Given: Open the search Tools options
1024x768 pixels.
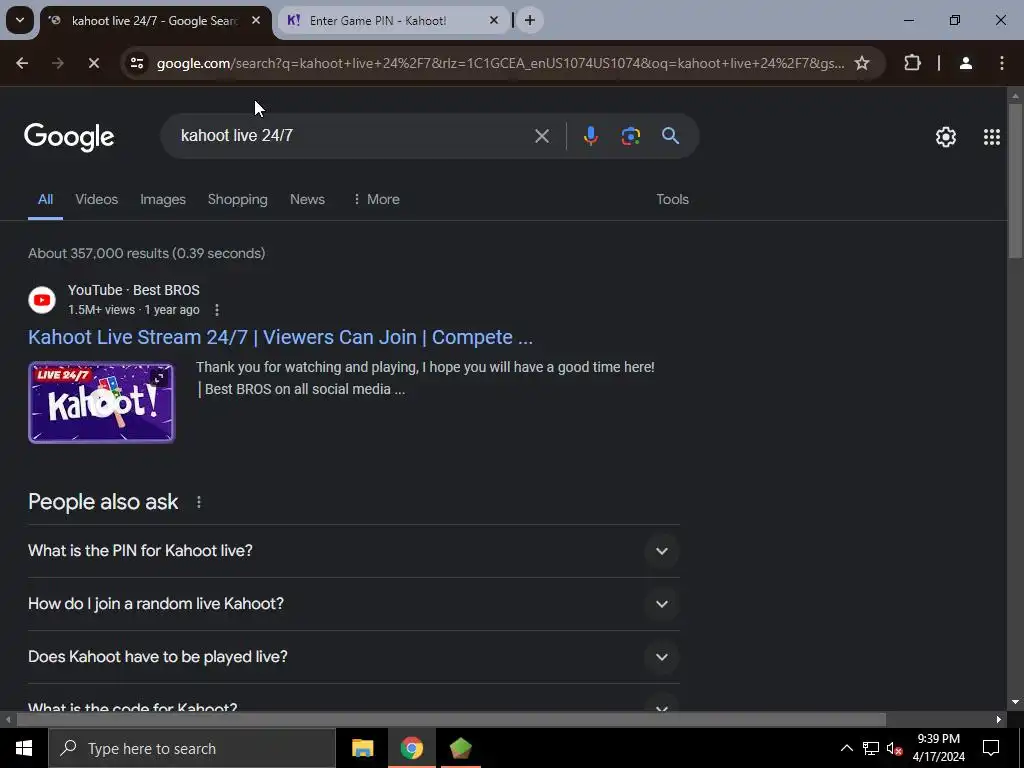Looking at the screenshot, I should [672, 199].
